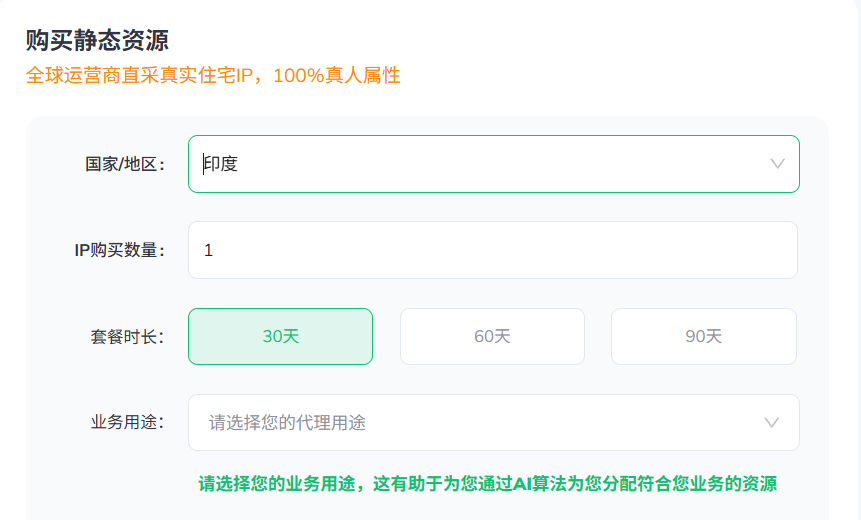
Task: Click the quantity value 1
Action: point(209,250)
